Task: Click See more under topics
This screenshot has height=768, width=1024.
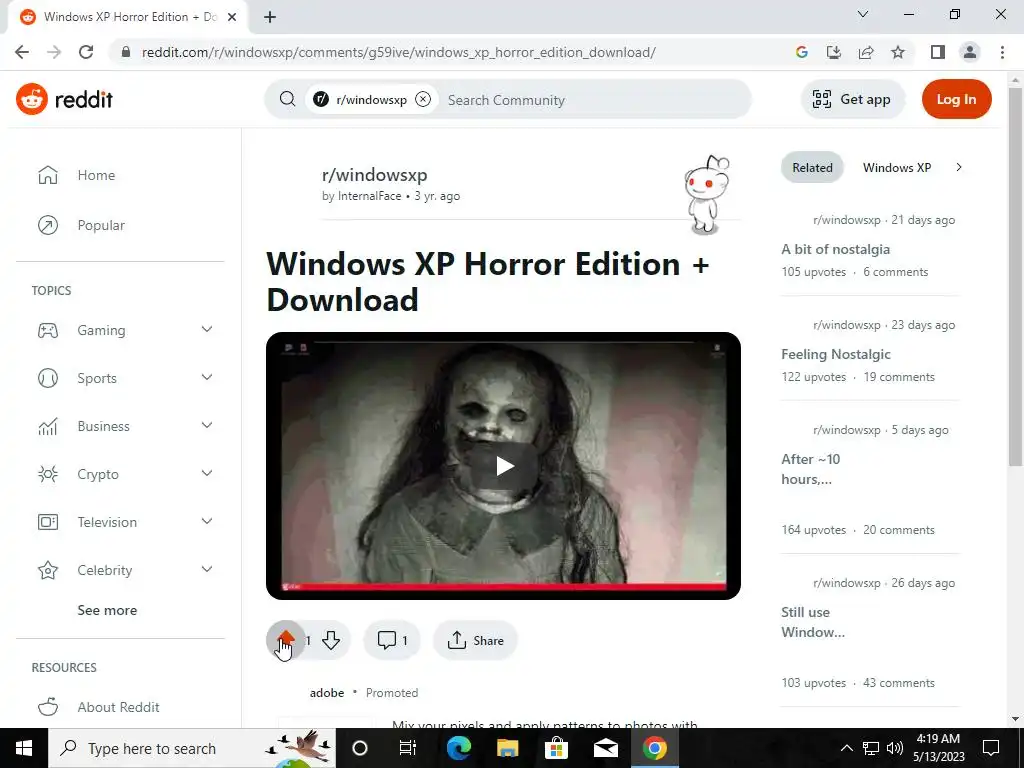Action: coord(107,610)
